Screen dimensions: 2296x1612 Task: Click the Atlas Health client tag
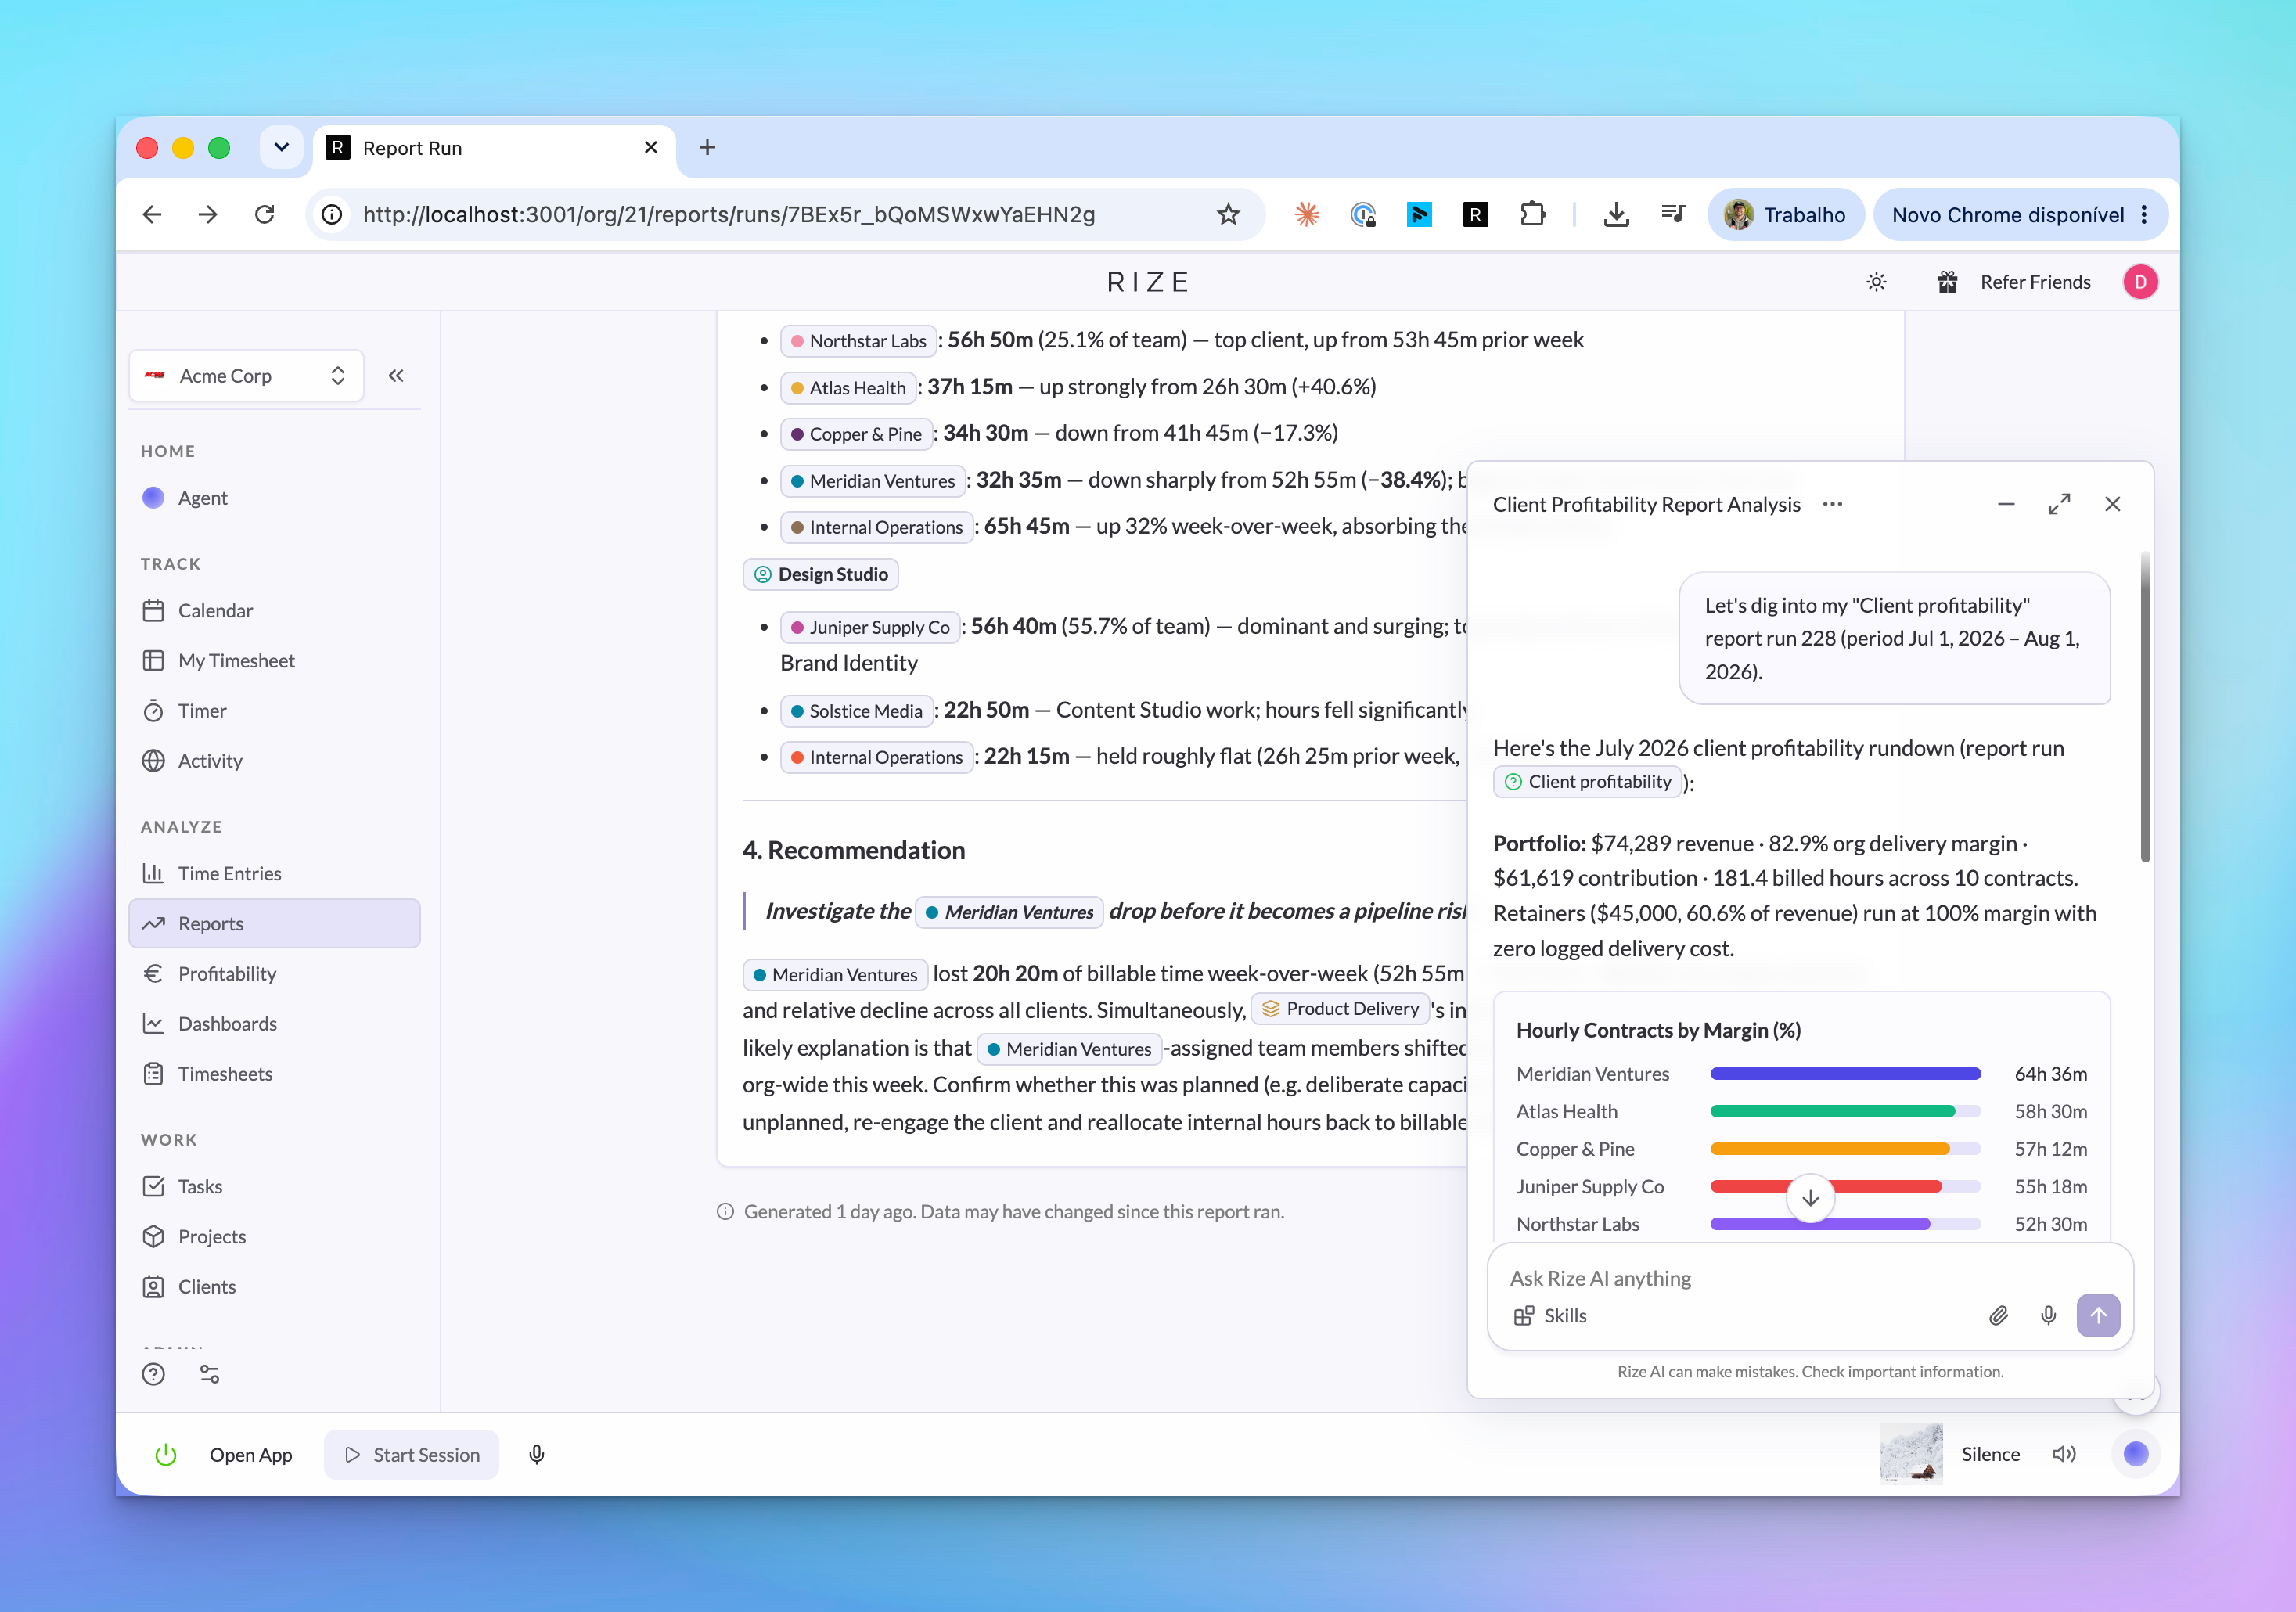[x=848, y=388]
